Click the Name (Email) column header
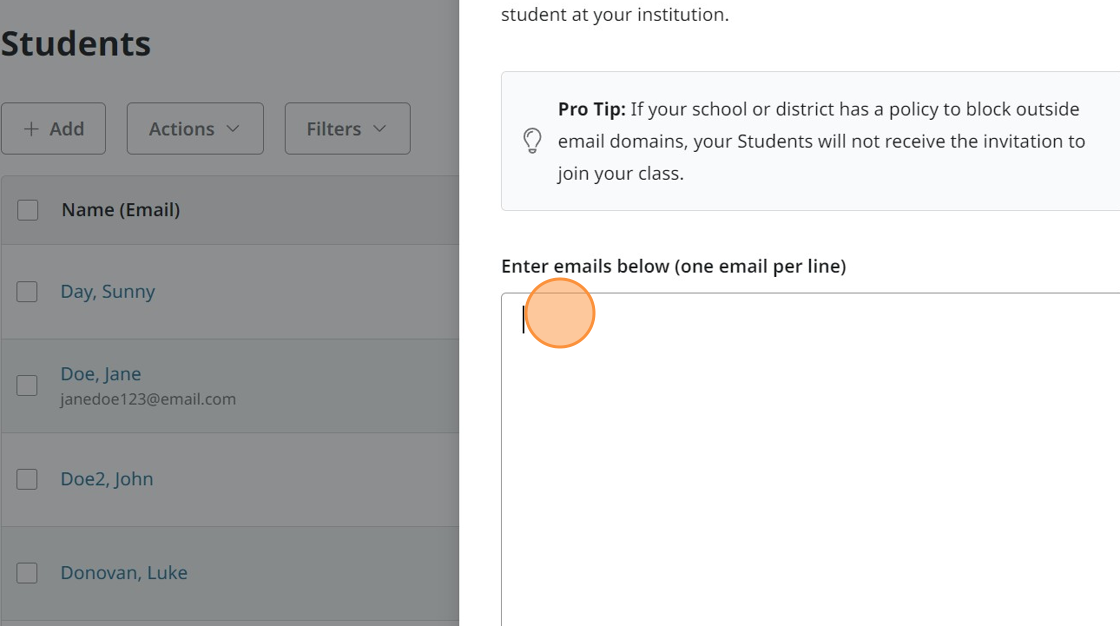The width and height of the screenshot is (1120, 626). tap(121, 210)
